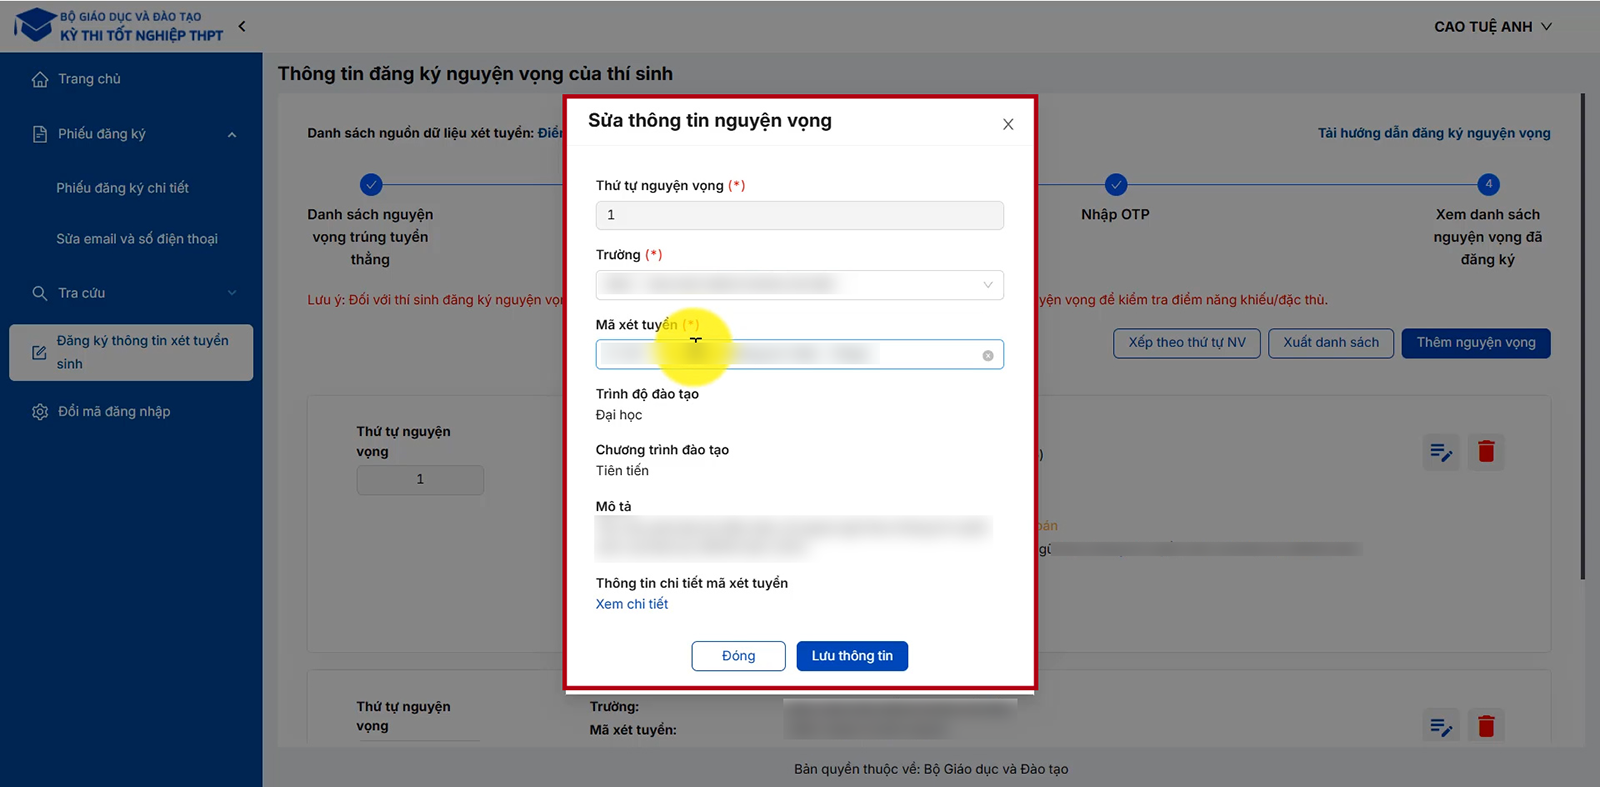Image resolution: width=1600 pixels, height=787 pixels.
Task: Go to Trang chủ
Action: pos(89,79)
